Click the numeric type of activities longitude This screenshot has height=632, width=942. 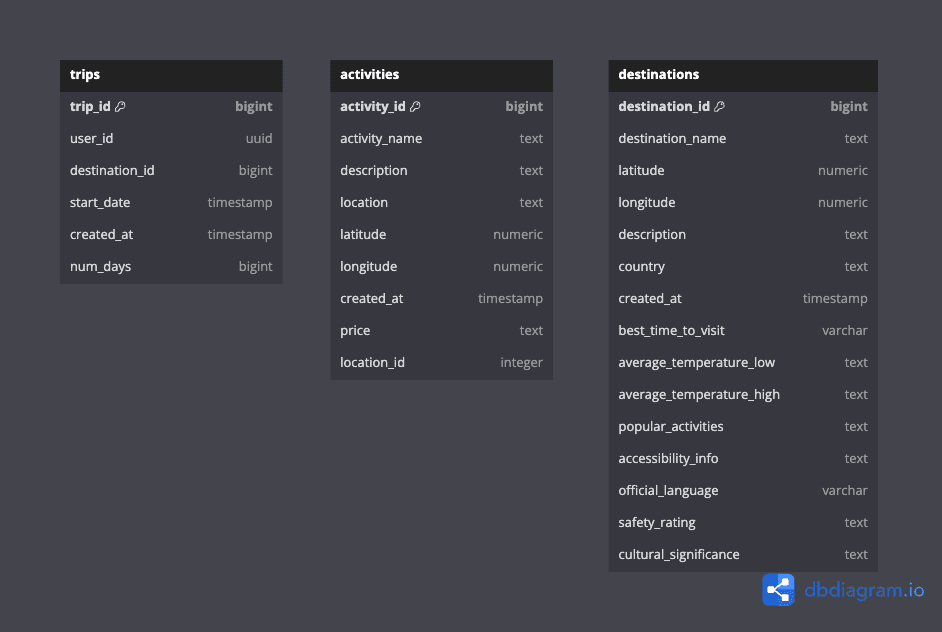tap(518, 266)
